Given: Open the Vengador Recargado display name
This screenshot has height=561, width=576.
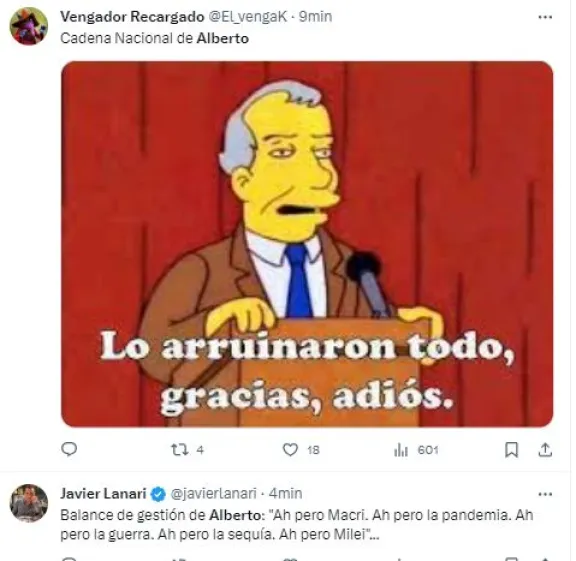Looking at the screenshot, I should coord(132,17).
